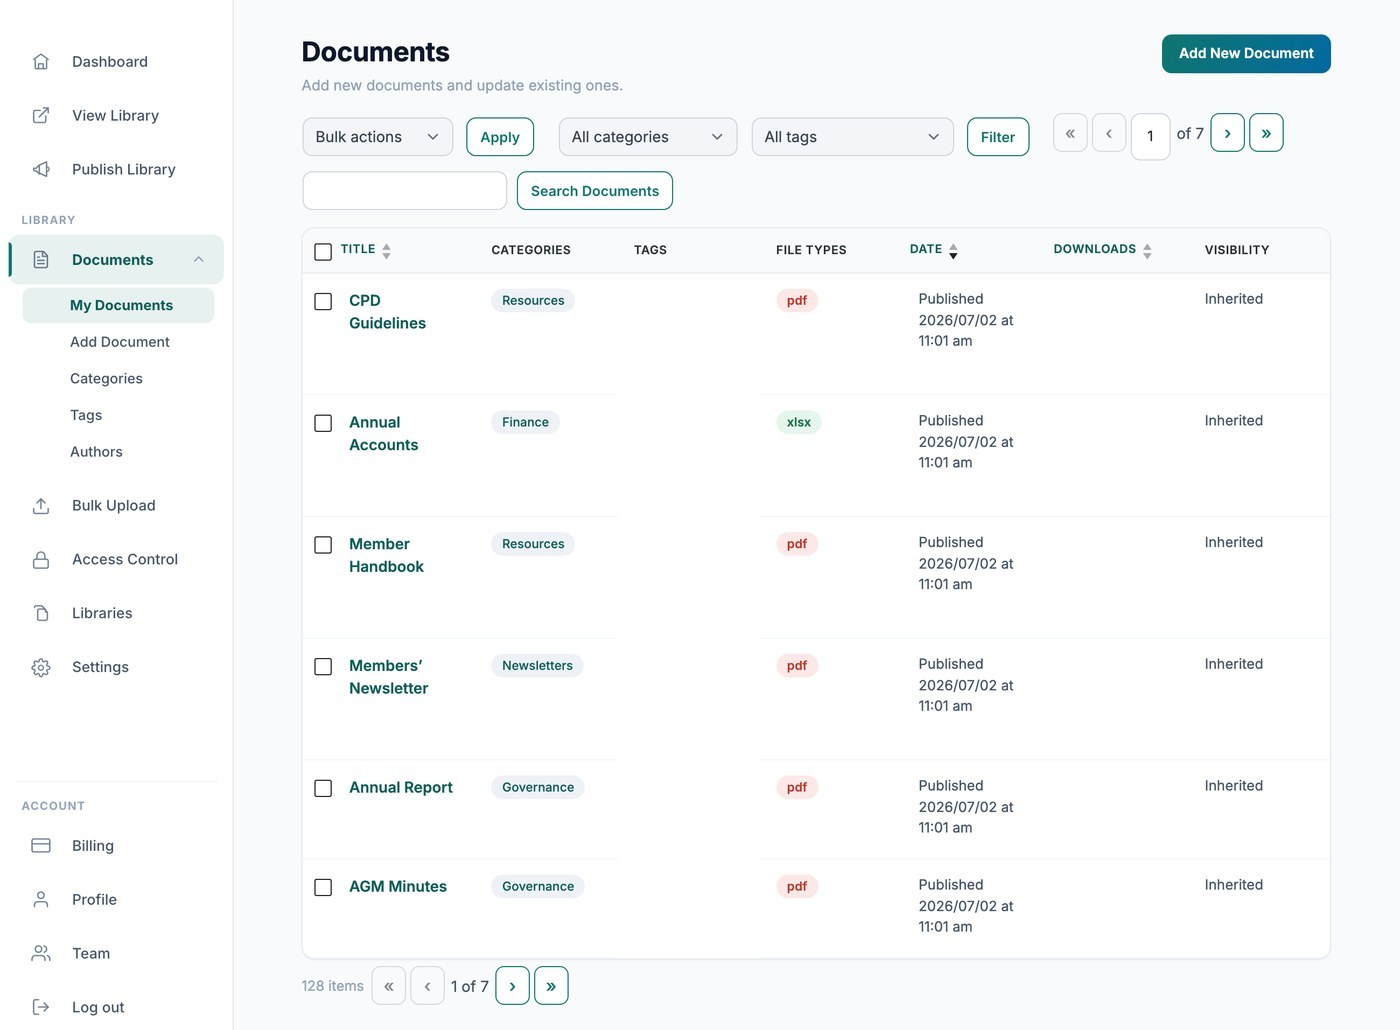Click the Add New Document button
Image resolution: width=1400 pixels, height=1030 pixels.
(x=1246, y=54)
